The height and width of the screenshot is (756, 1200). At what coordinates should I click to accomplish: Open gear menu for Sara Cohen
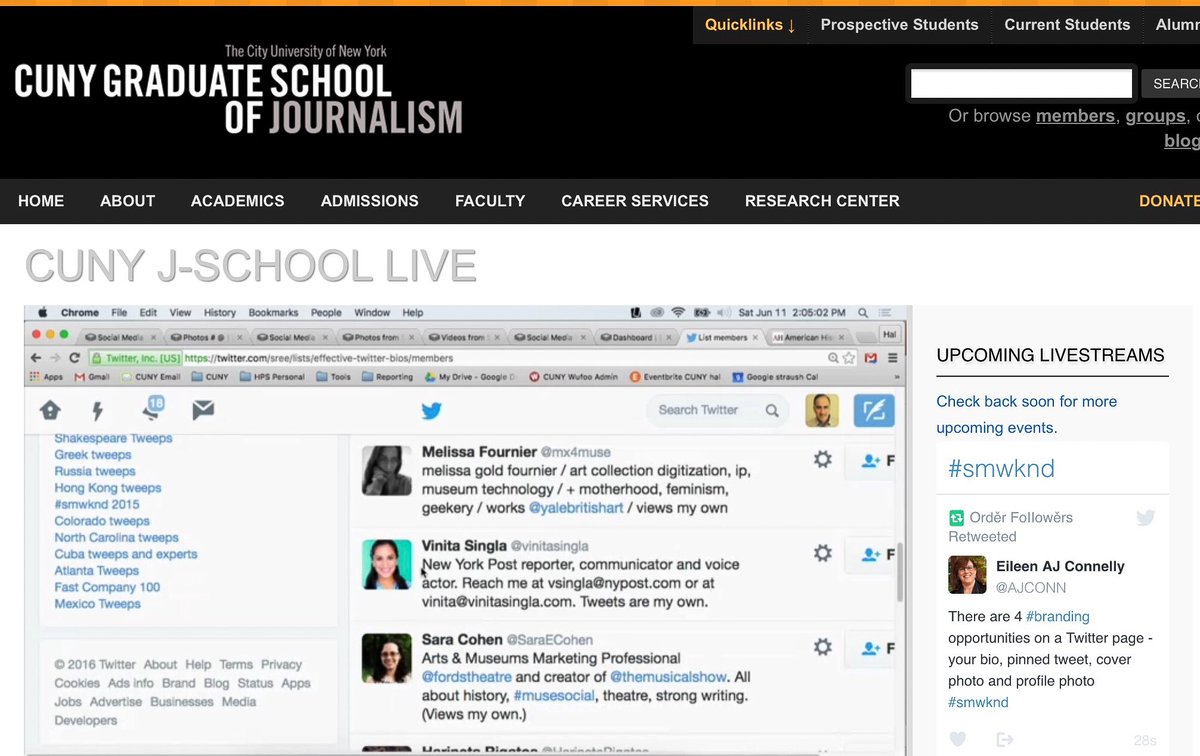[x=823, y=647]
